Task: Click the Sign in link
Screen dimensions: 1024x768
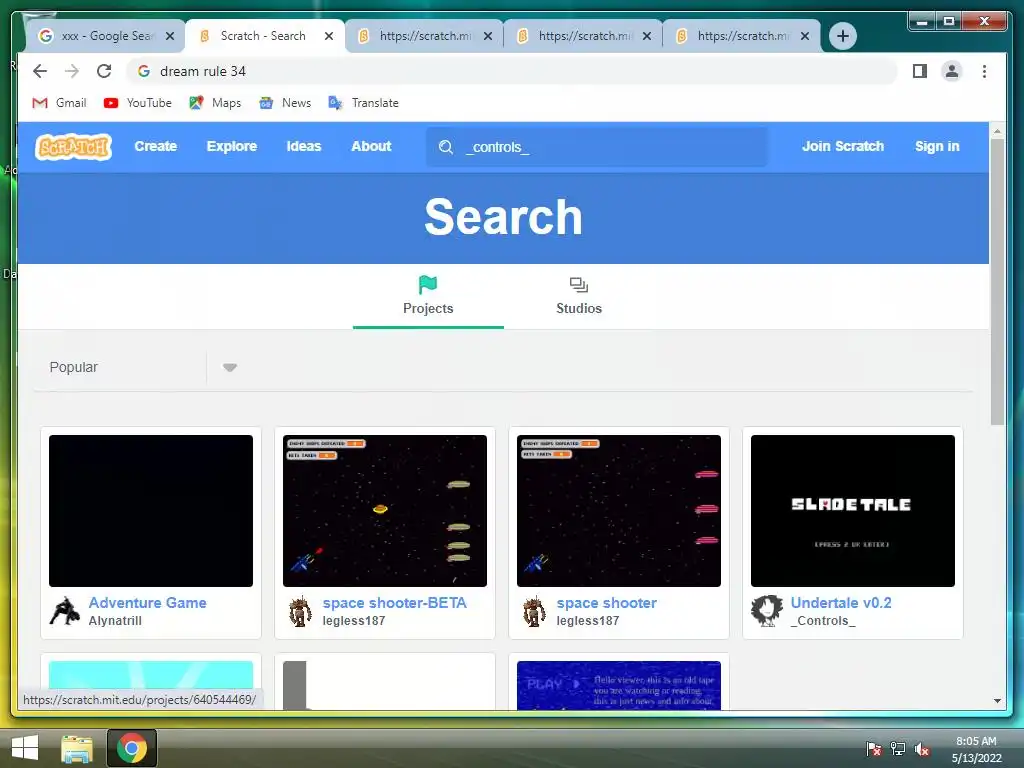Action: 937,146
